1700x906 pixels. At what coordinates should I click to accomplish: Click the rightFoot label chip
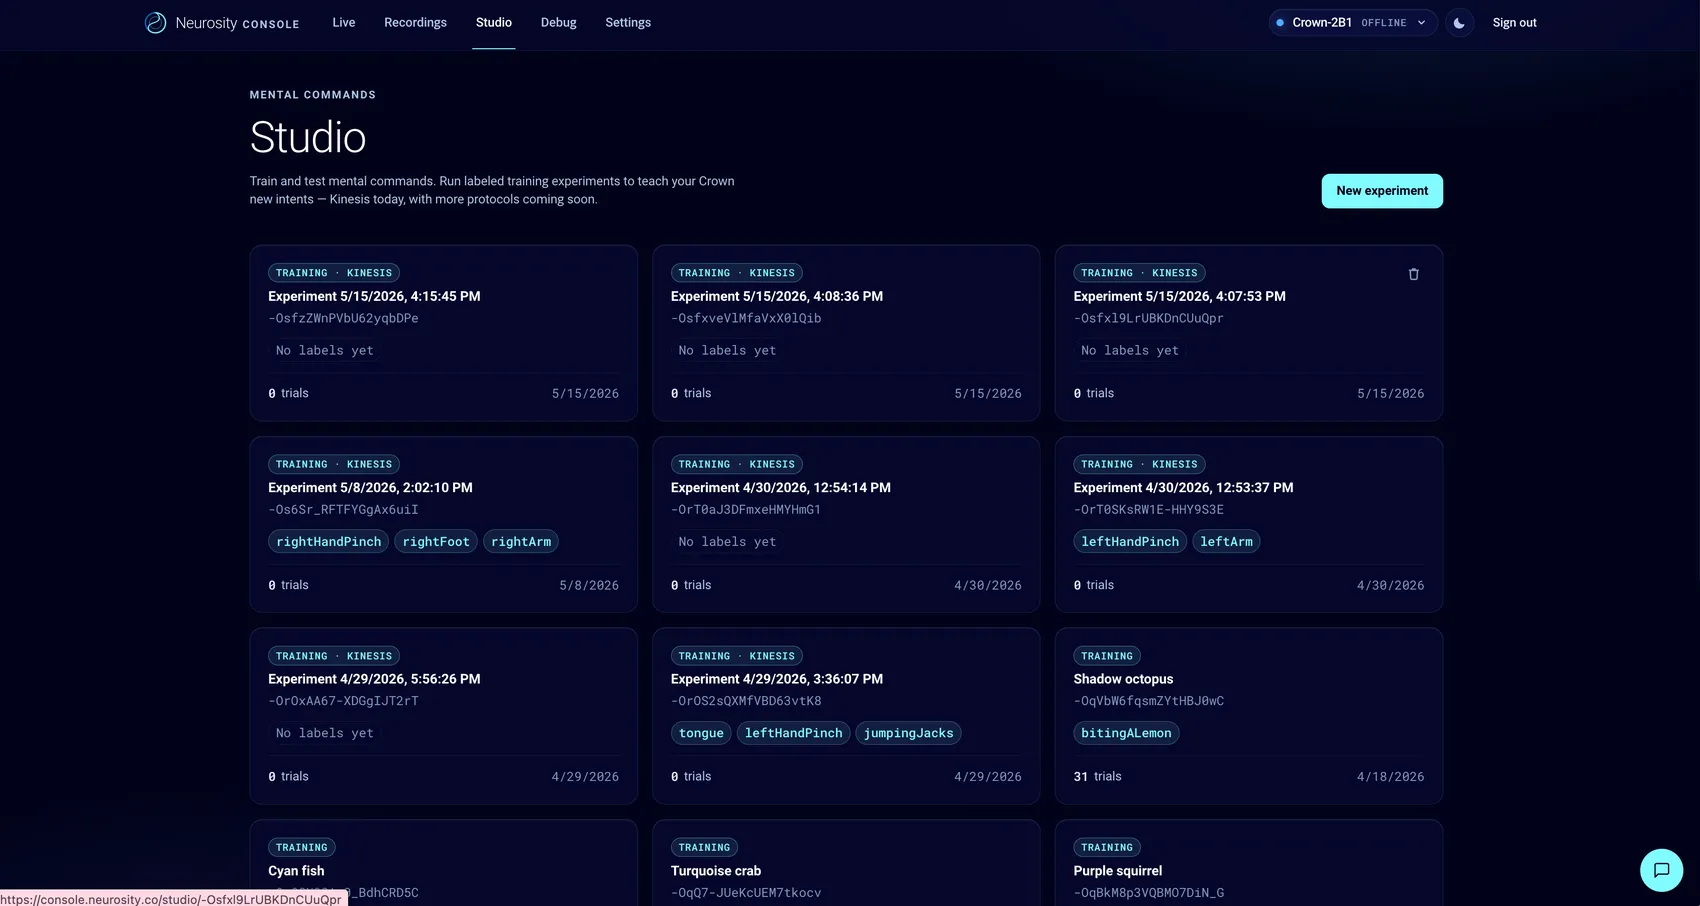tap(436, 542)
